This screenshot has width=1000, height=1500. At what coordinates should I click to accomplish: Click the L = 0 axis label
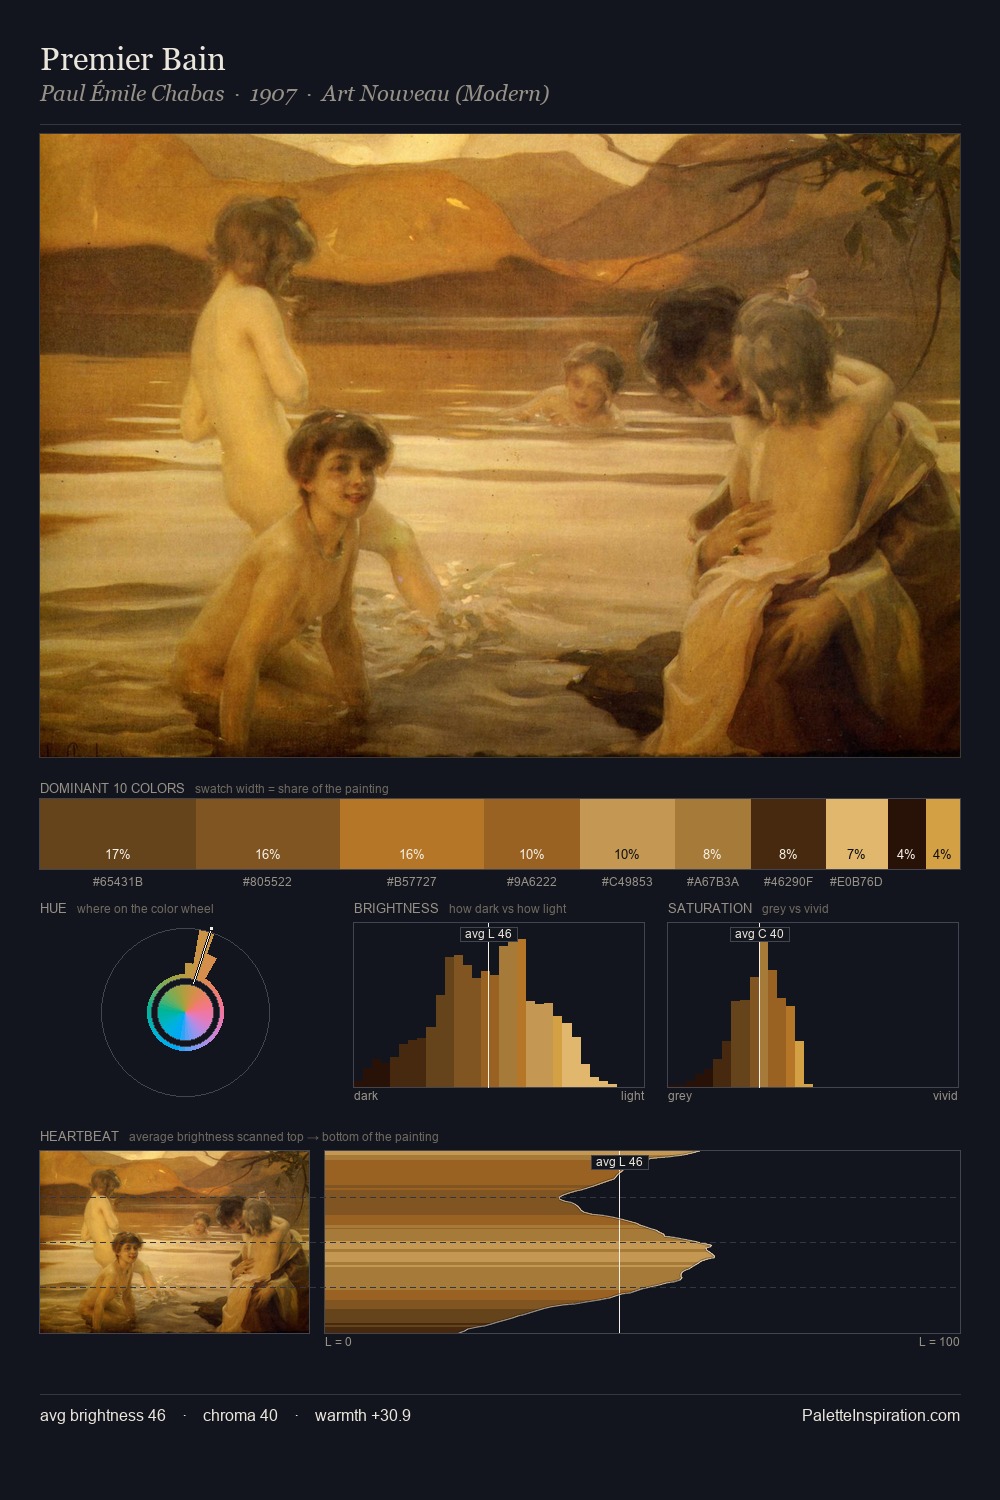pyautogui.click(x=338, y=1342)
